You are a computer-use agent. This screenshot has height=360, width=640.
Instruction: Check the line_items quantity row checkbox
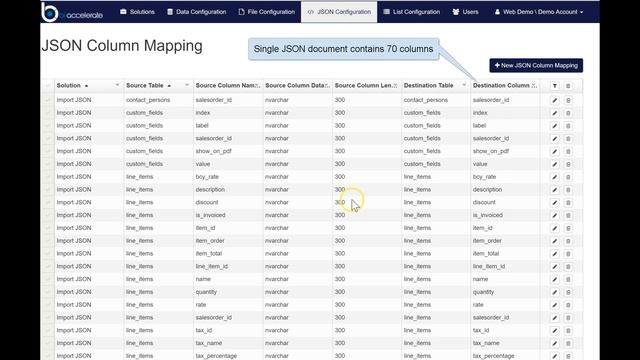(x=48, y=292)
